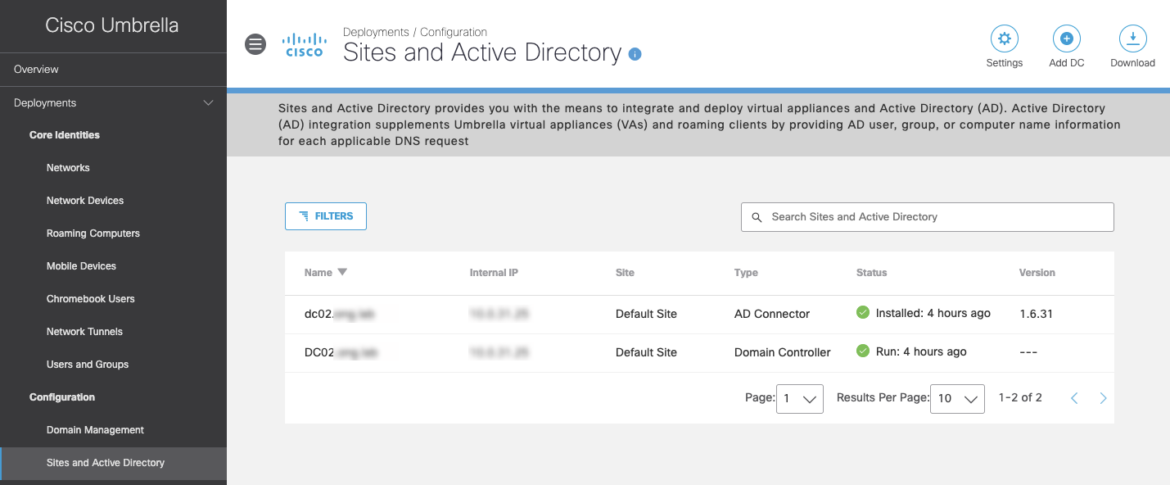Click Default Site in Domain Controller row
Image resolution: width=1170 pixels, height=485 pixels.
(x=646, y=352)
